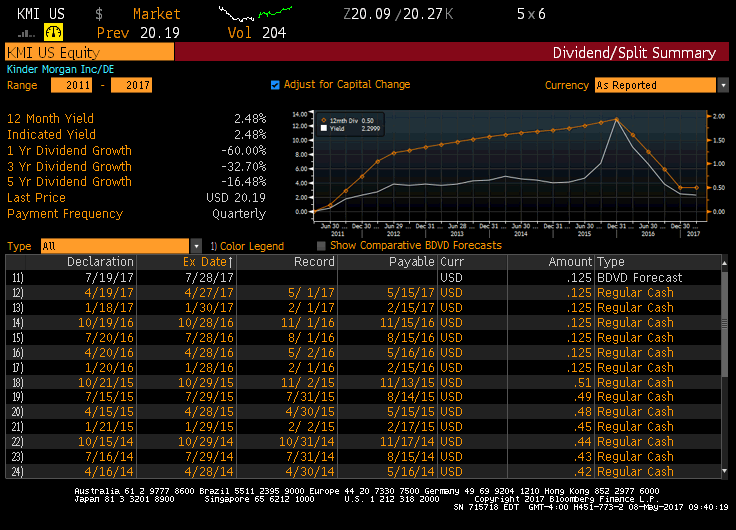Click the bid/ask 20.09 / 20.27 quote

(x=397, y=14)
